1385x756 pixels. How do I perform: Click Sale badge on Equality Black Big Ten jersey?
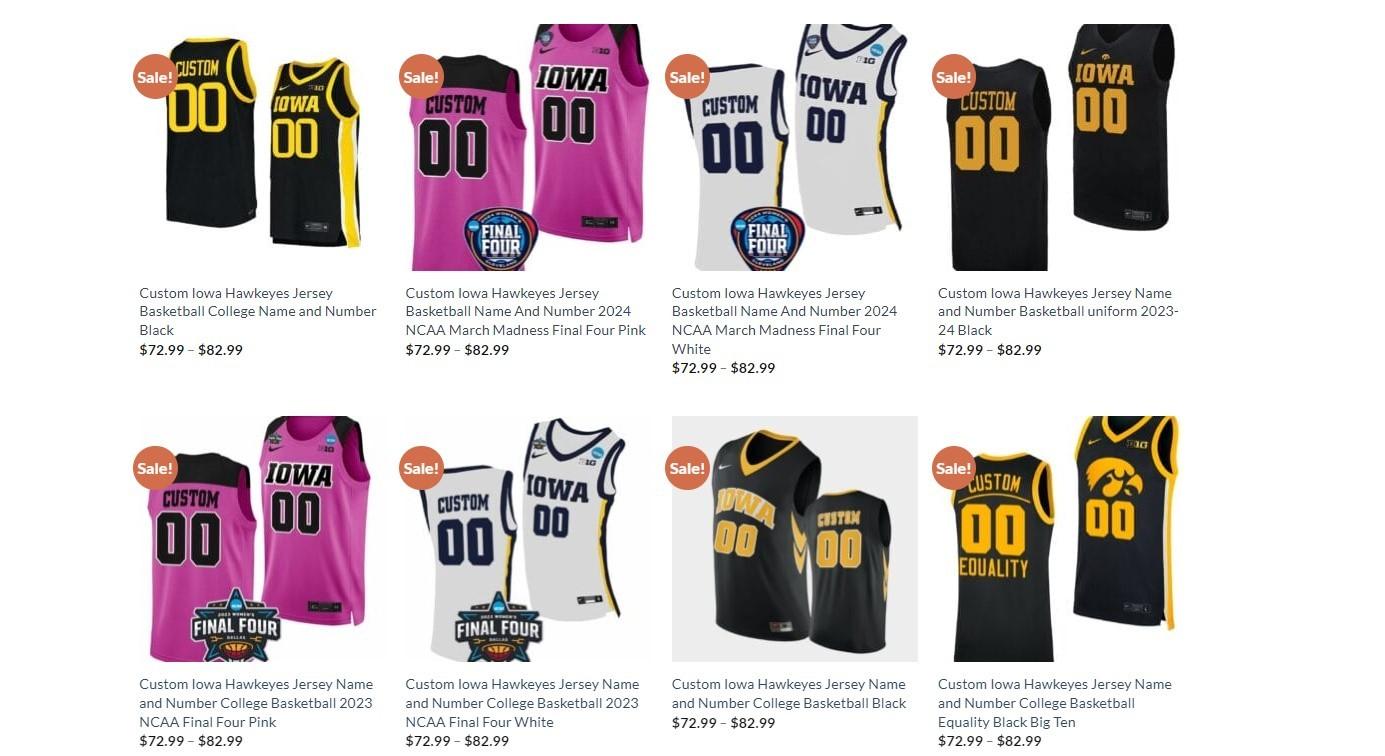pos(954,468)
